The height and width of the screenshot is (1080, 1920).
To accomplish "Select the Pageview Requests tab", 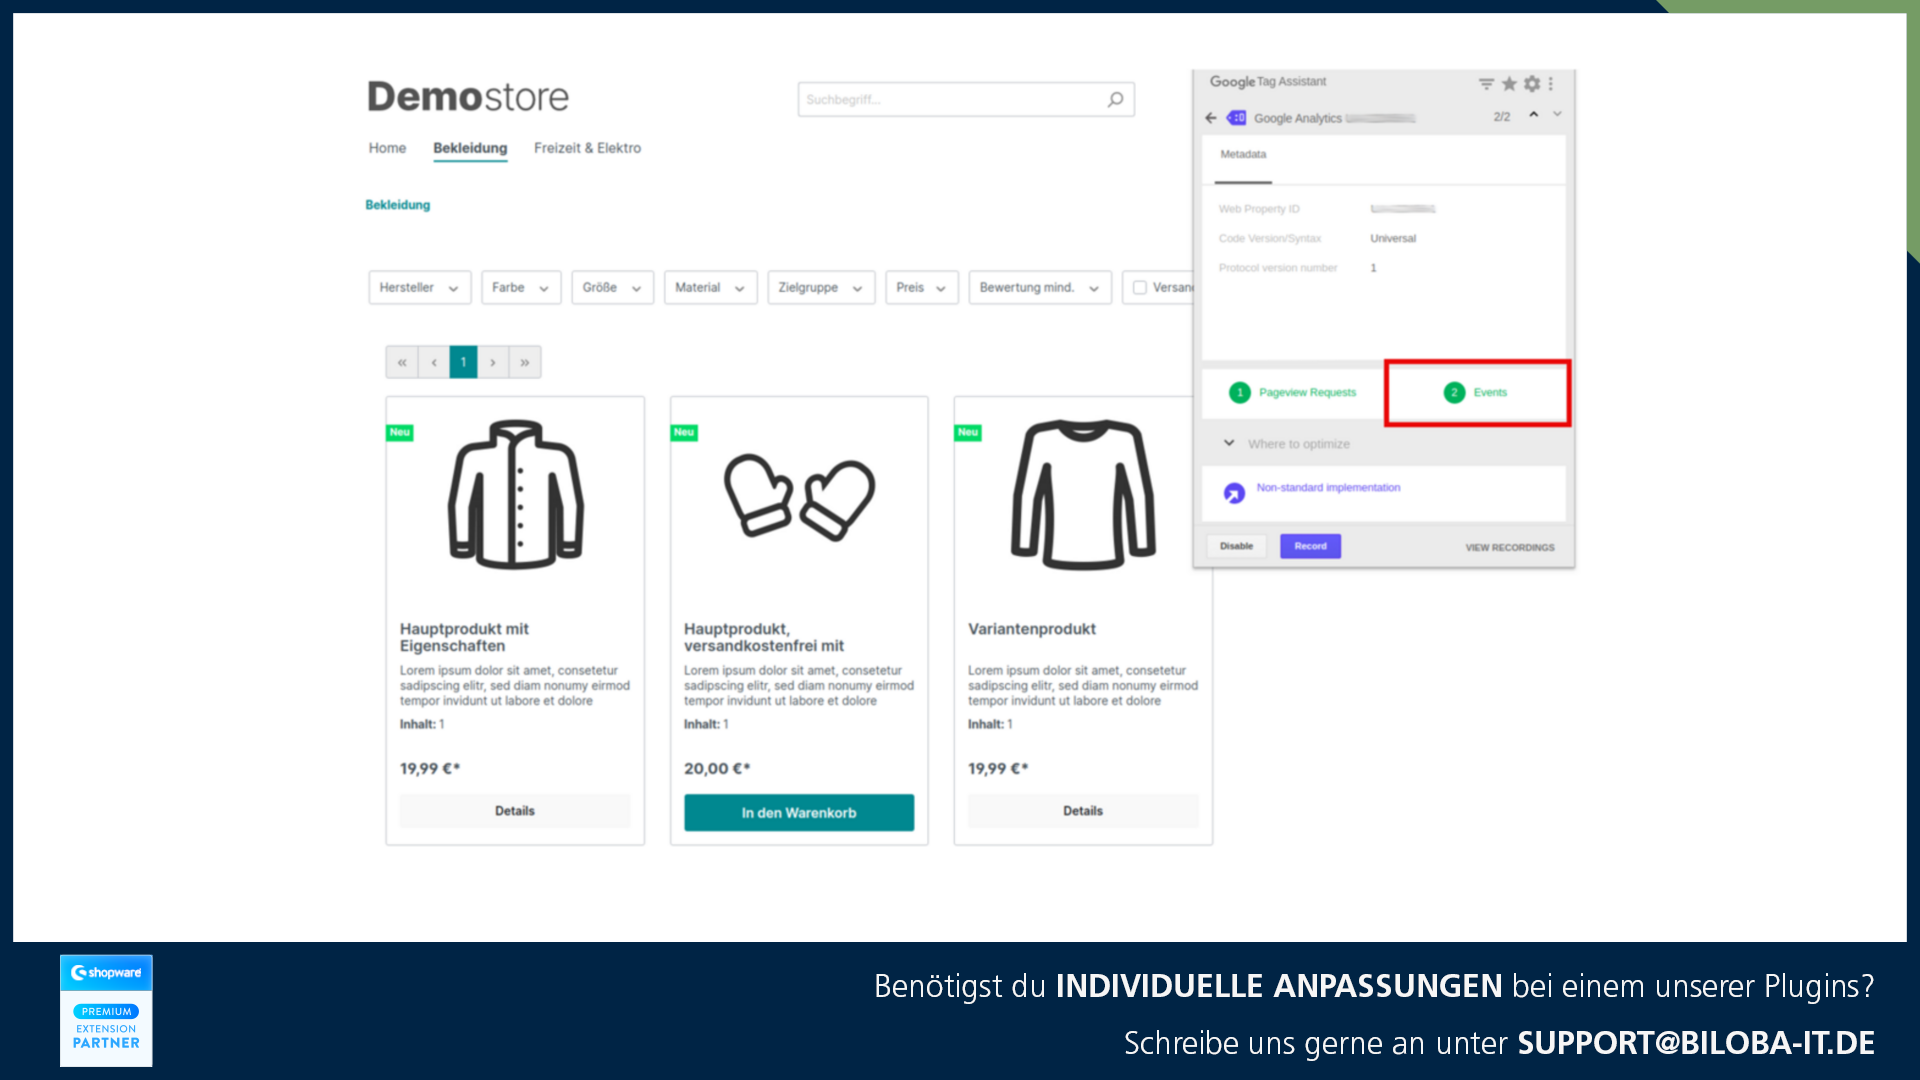I will [x=1293, y=393].
